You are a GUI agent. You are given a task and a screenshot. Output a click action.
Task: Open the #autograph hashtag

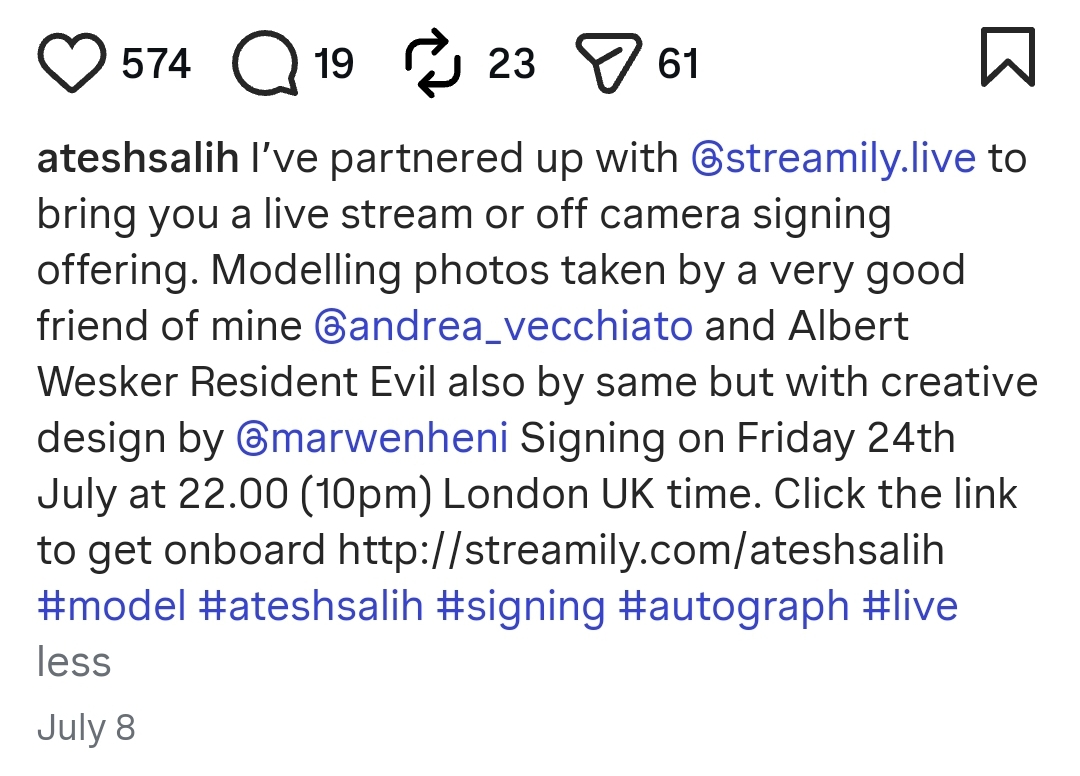tap(734, 607)
